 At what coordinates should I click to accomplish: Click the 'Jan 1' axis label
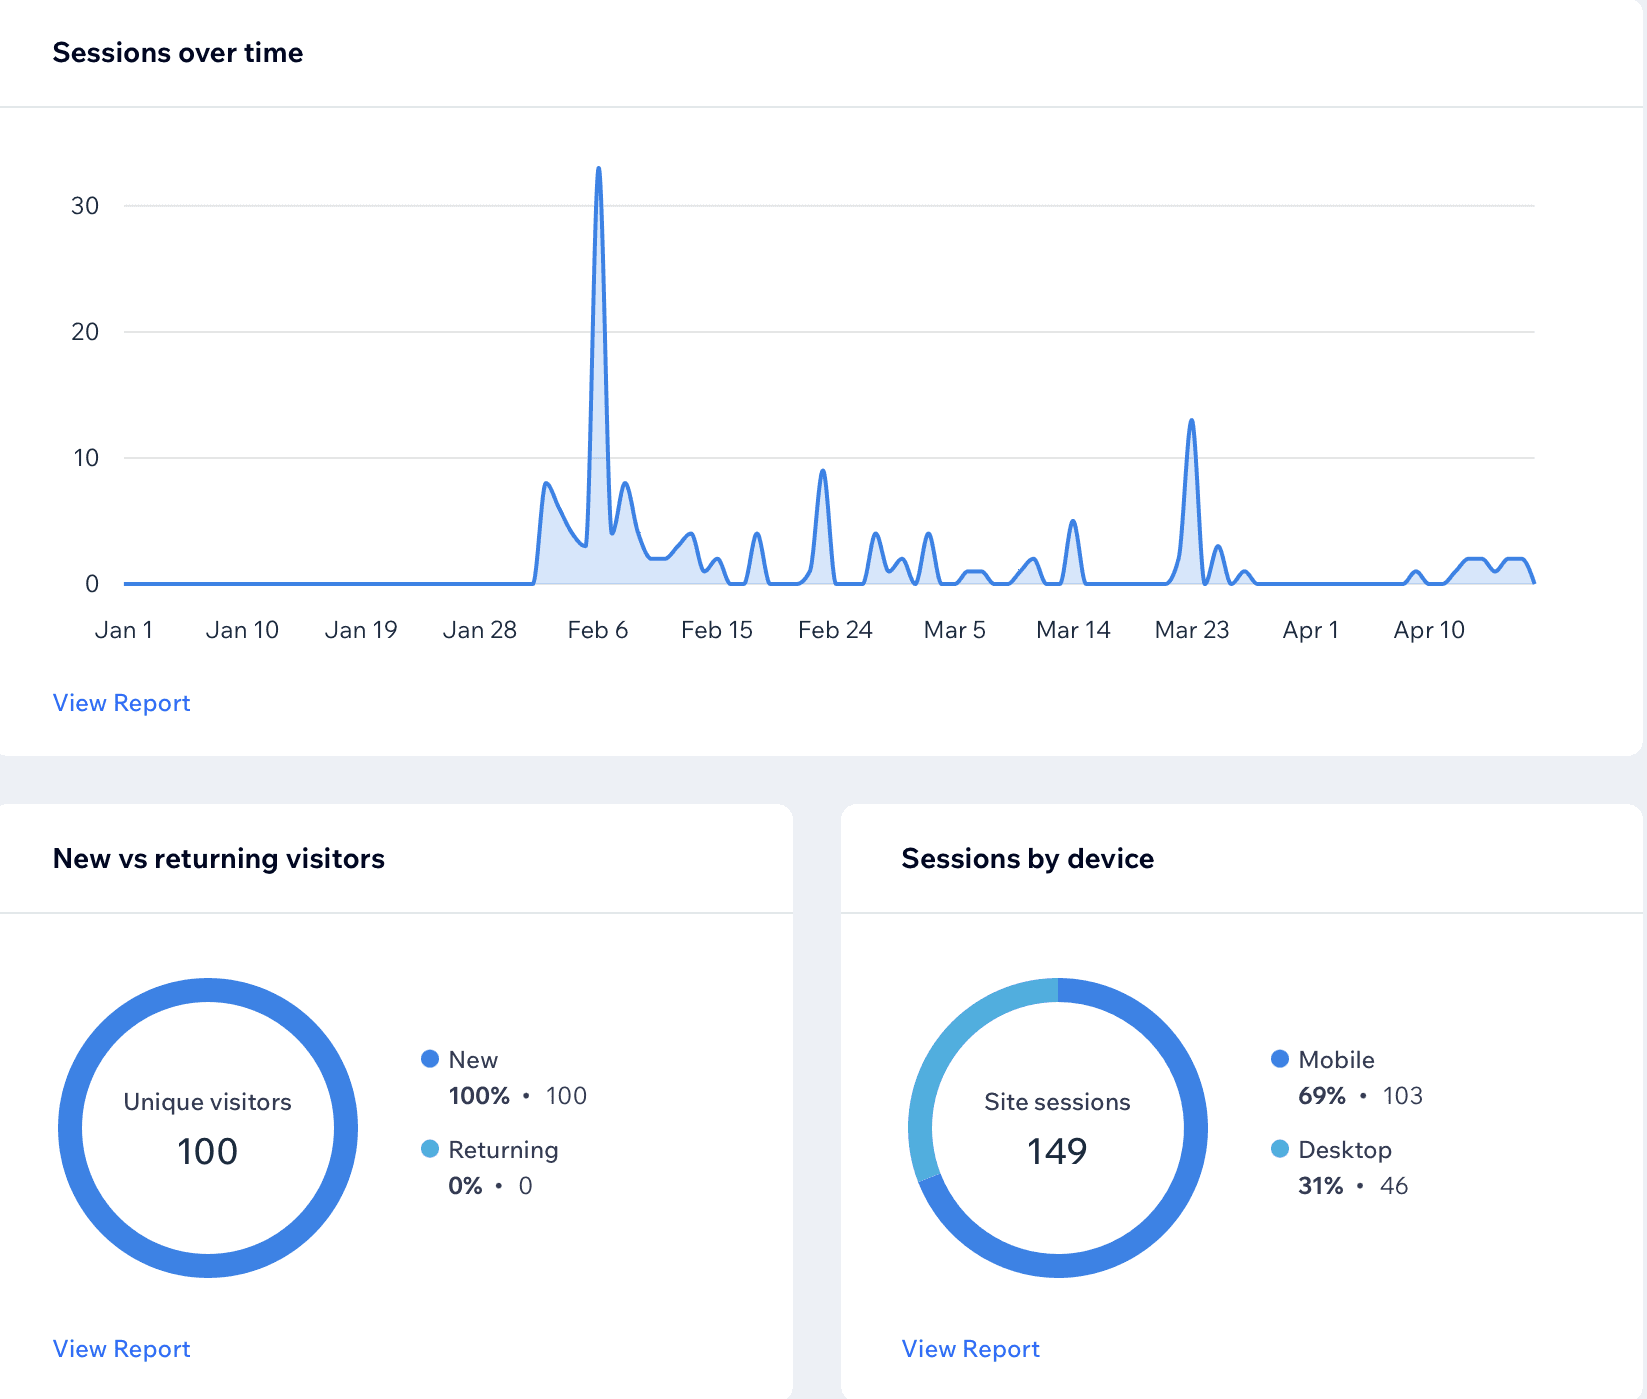pyautogui.click(x=124, y=630)
